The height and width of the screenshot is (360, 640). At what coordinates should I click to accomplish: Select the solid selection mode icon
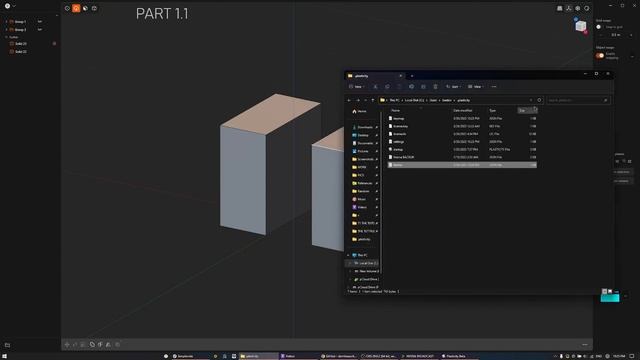pos(94,8)
